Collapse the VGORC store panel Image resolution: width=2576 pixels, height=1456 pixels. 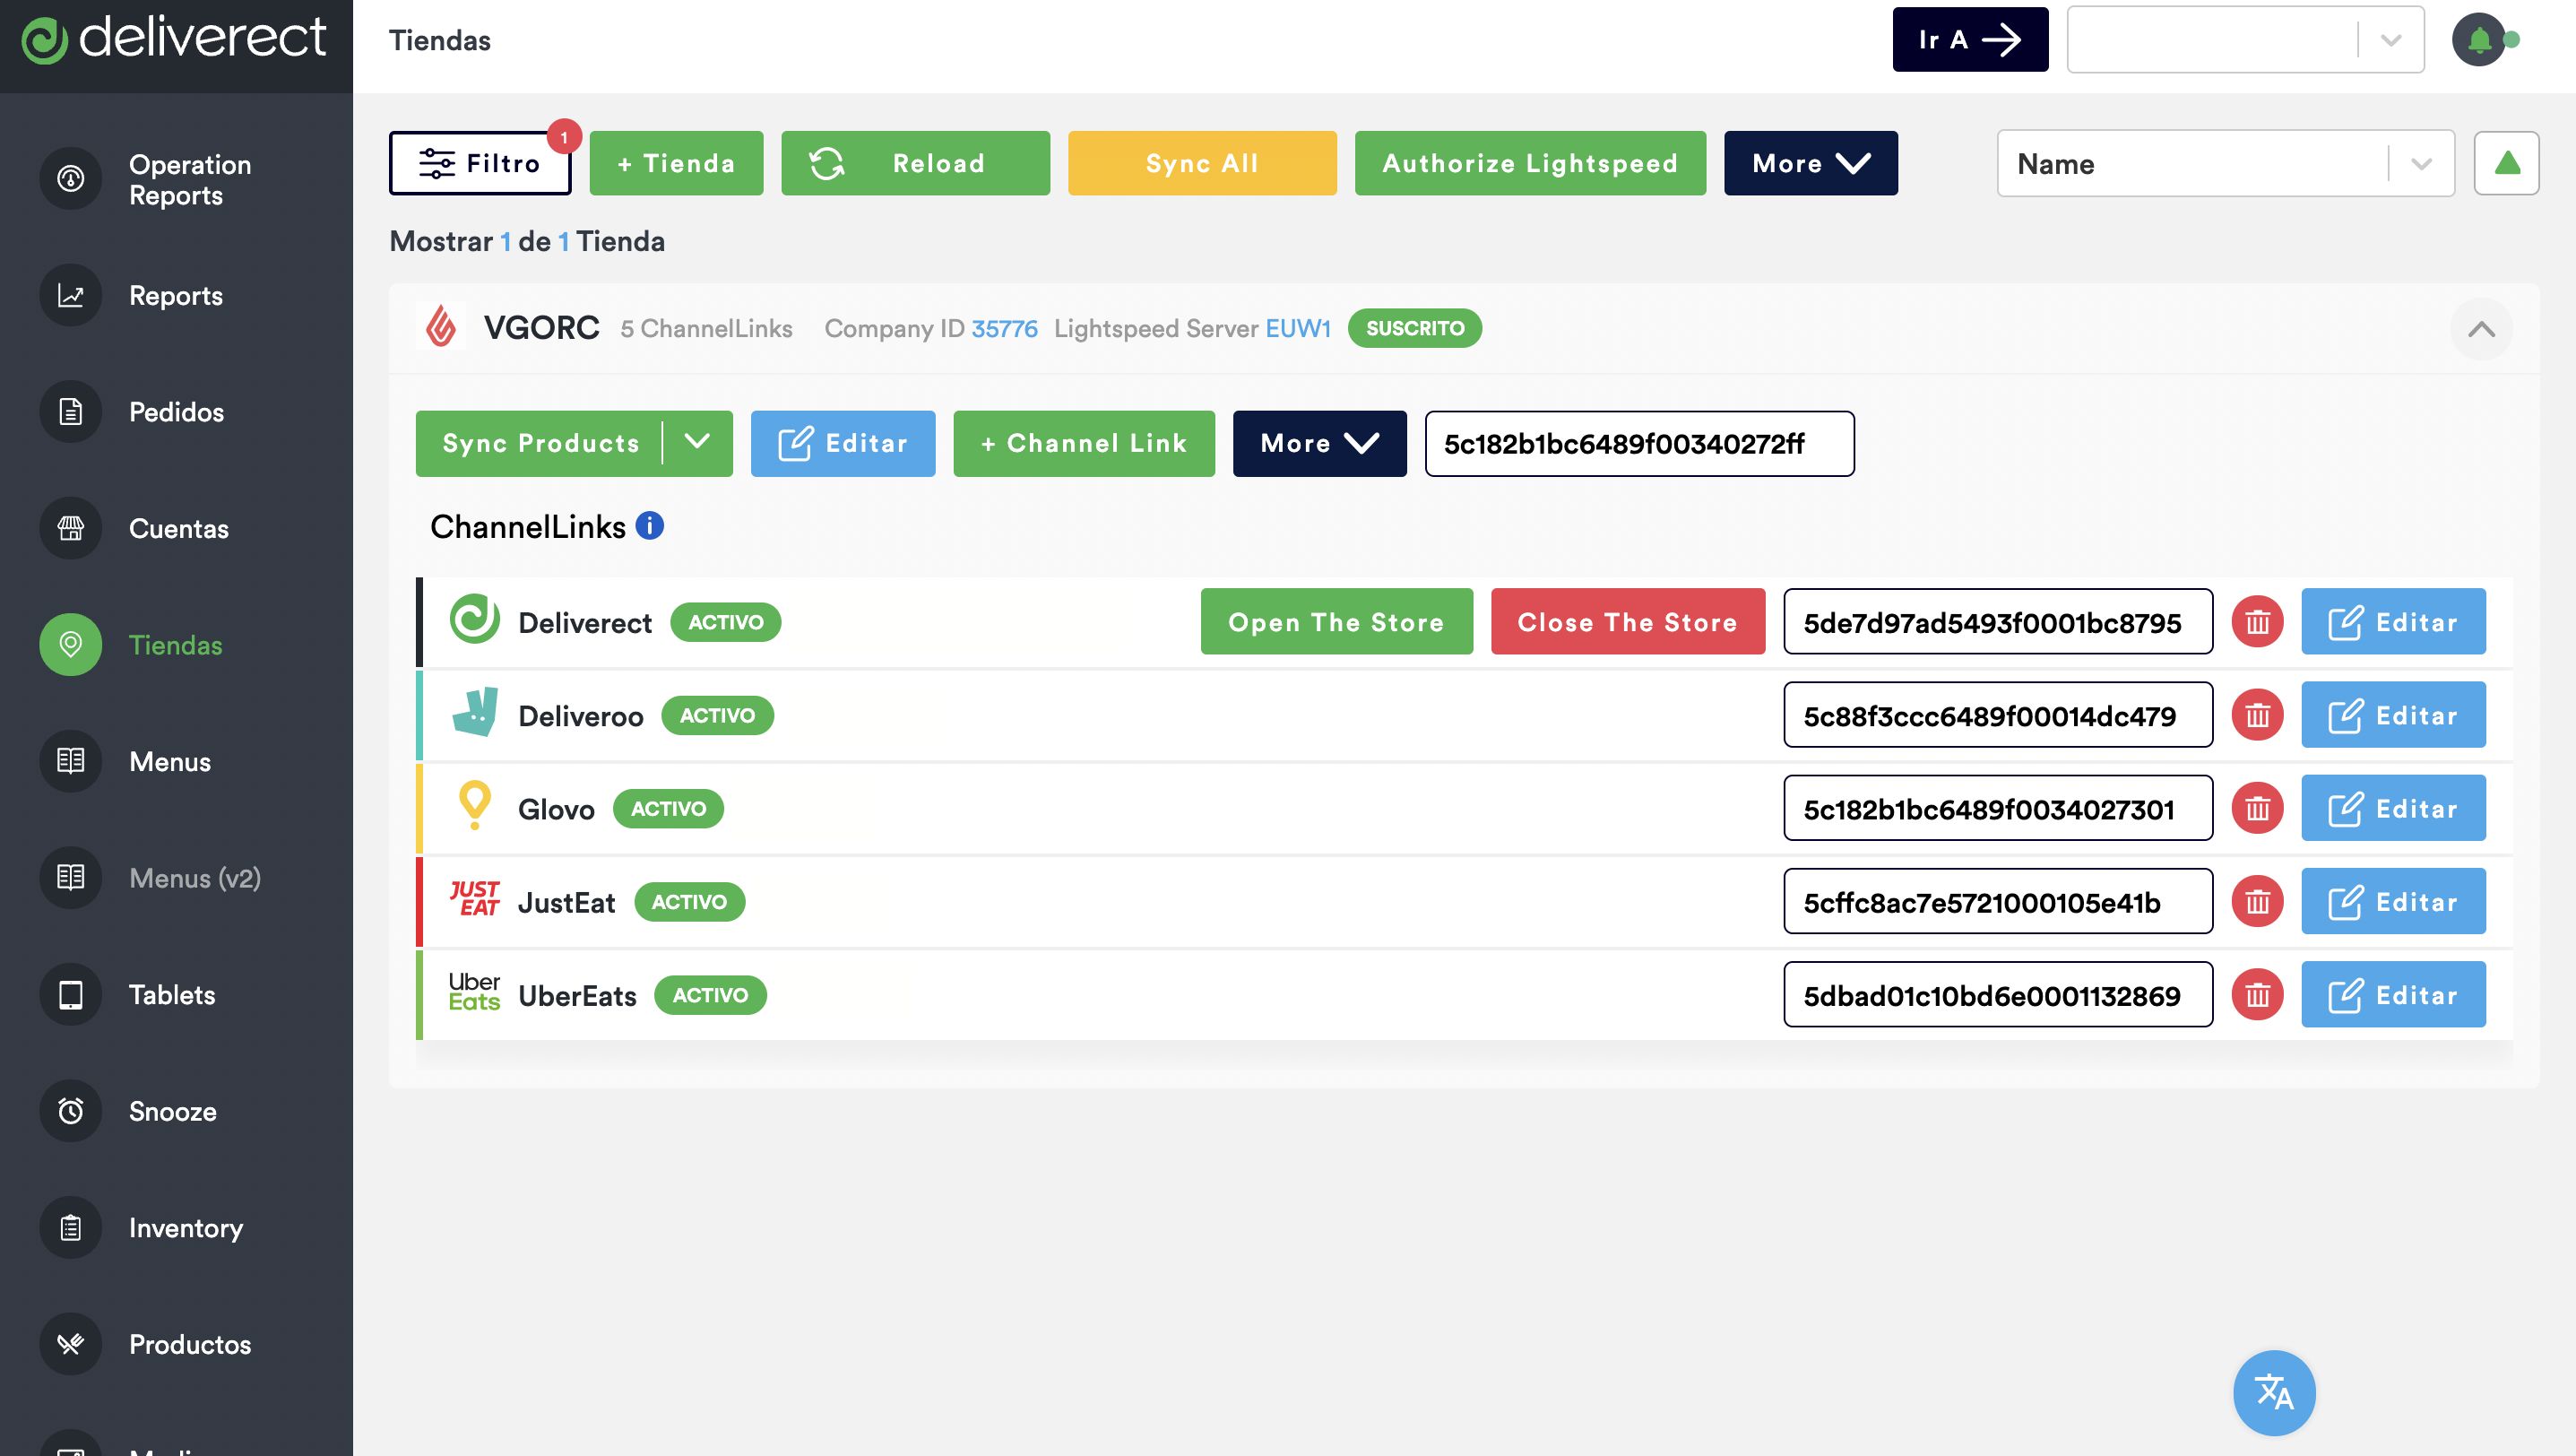pyautogui.click(x=2481, y=329)
